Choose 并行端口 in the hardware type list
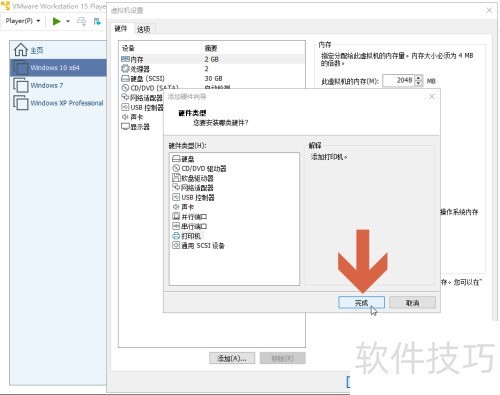Screen dimensions: 500x395 point(190,217)
